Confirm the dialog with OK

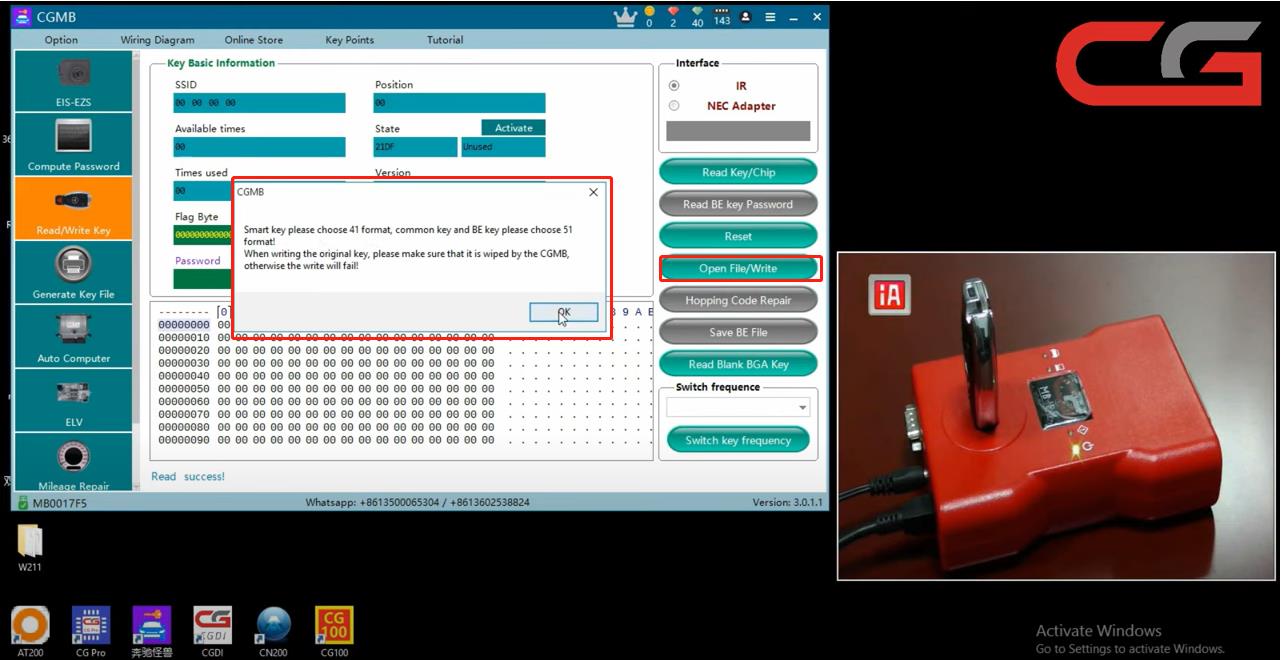(x=564, y=313)
